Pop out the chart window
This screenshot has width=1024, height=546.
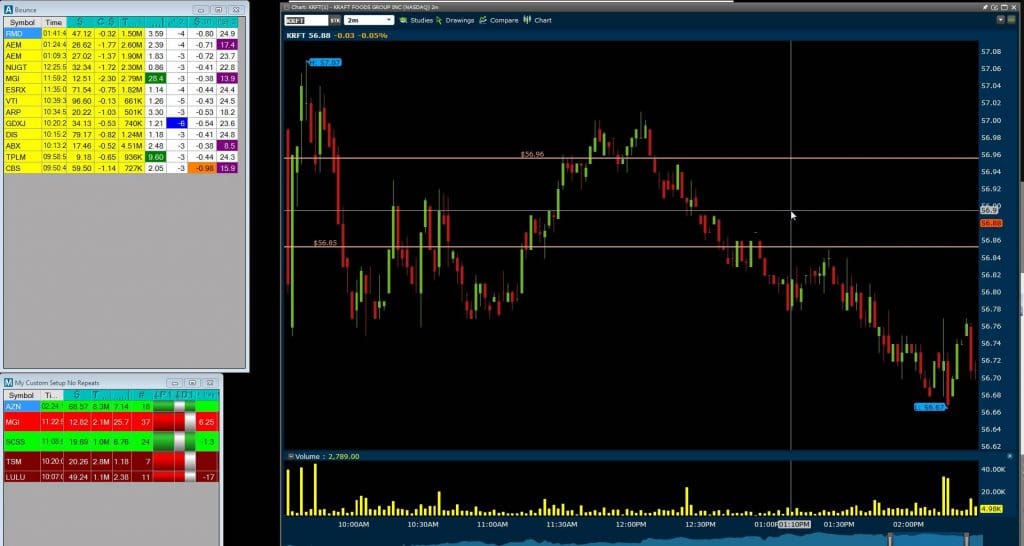coord(997,7)
